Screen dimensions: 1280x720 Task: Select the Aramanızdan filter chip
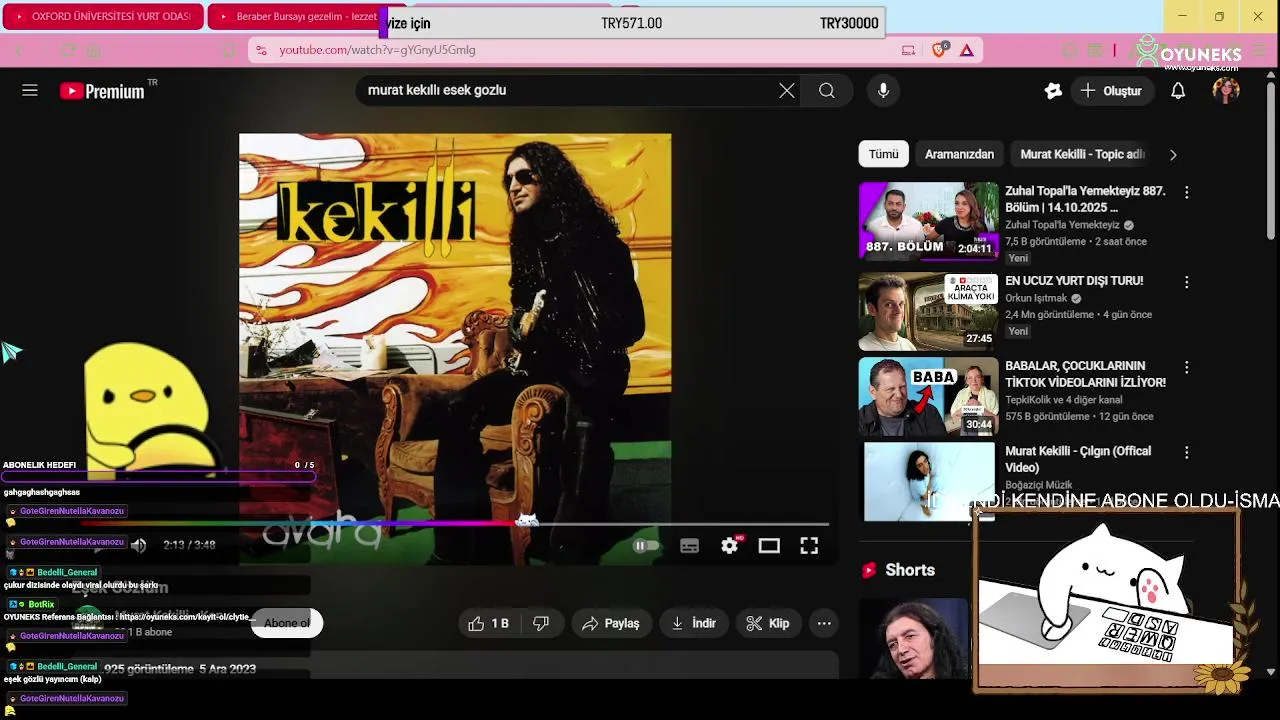959,154
